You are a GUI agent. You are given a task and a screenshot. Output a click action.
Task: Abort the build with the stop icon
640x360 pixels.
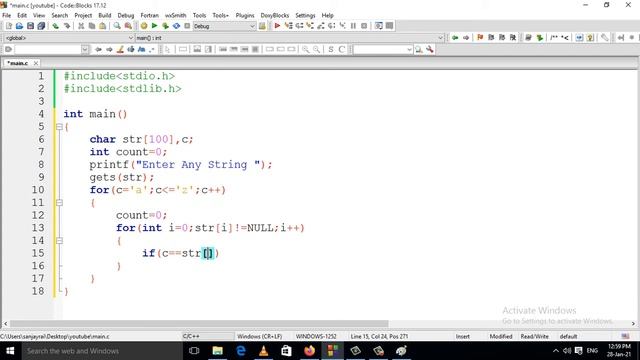(187, 26)
